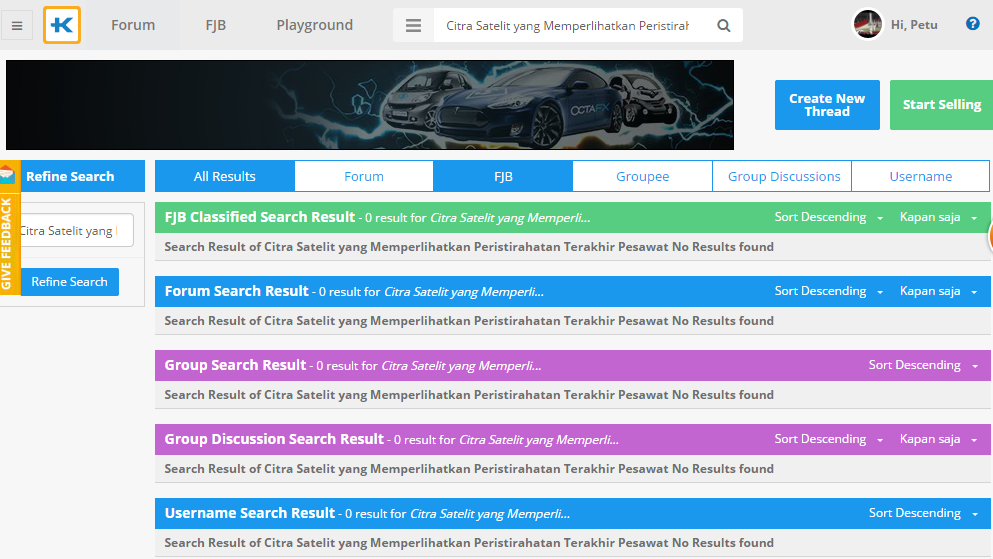The height and width of the screenshot is (559, 993).
Task: Open Sort Descending in FJB Classified results
Action: tap(828, 217)
